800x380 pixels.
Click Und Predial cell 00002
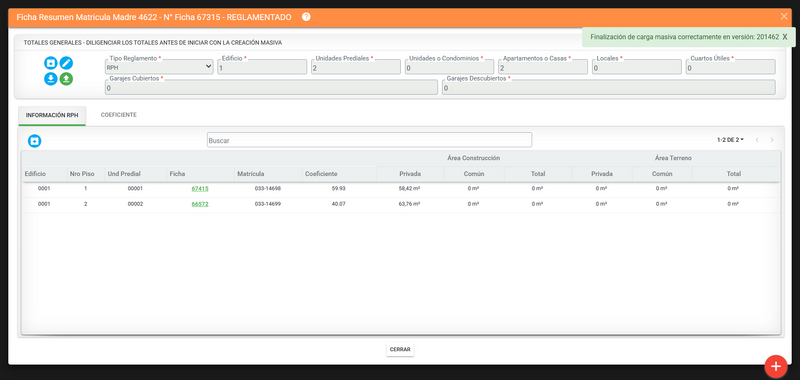pos(135,204)
